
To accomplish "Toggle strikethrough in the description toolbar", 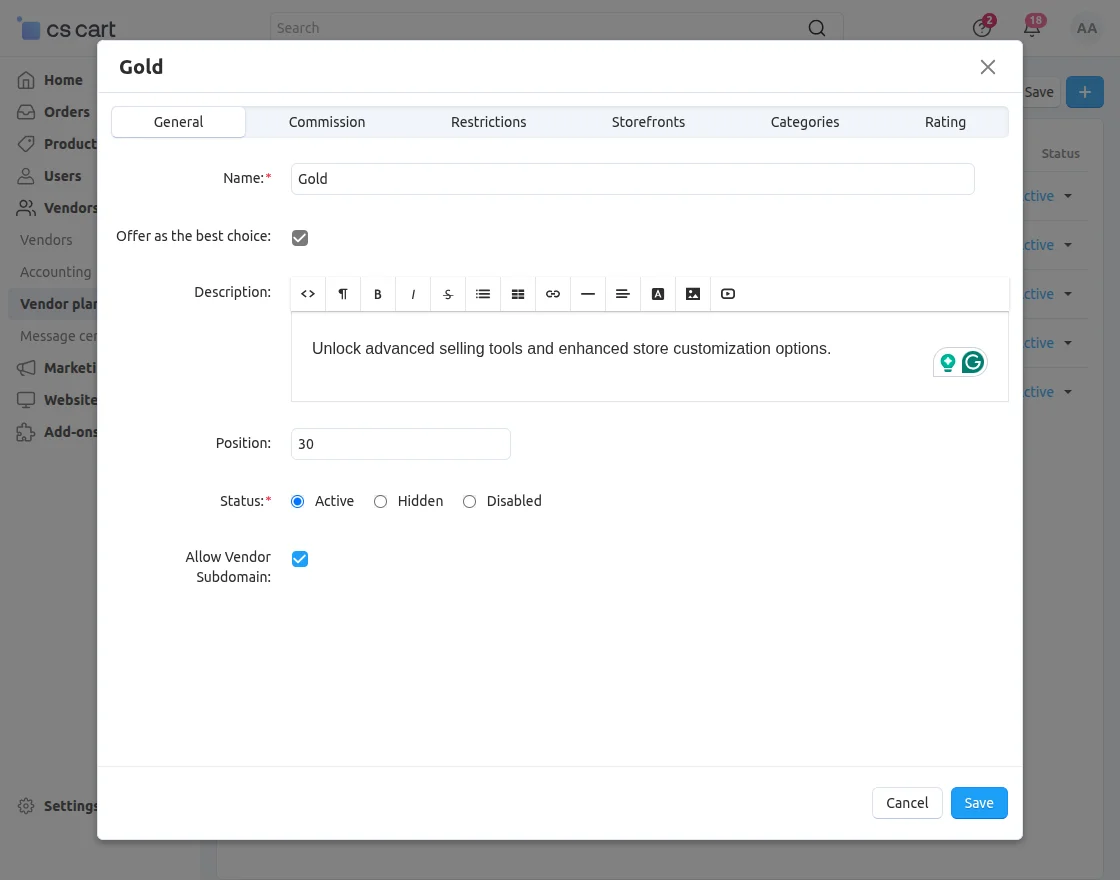I will coord(447,293).
